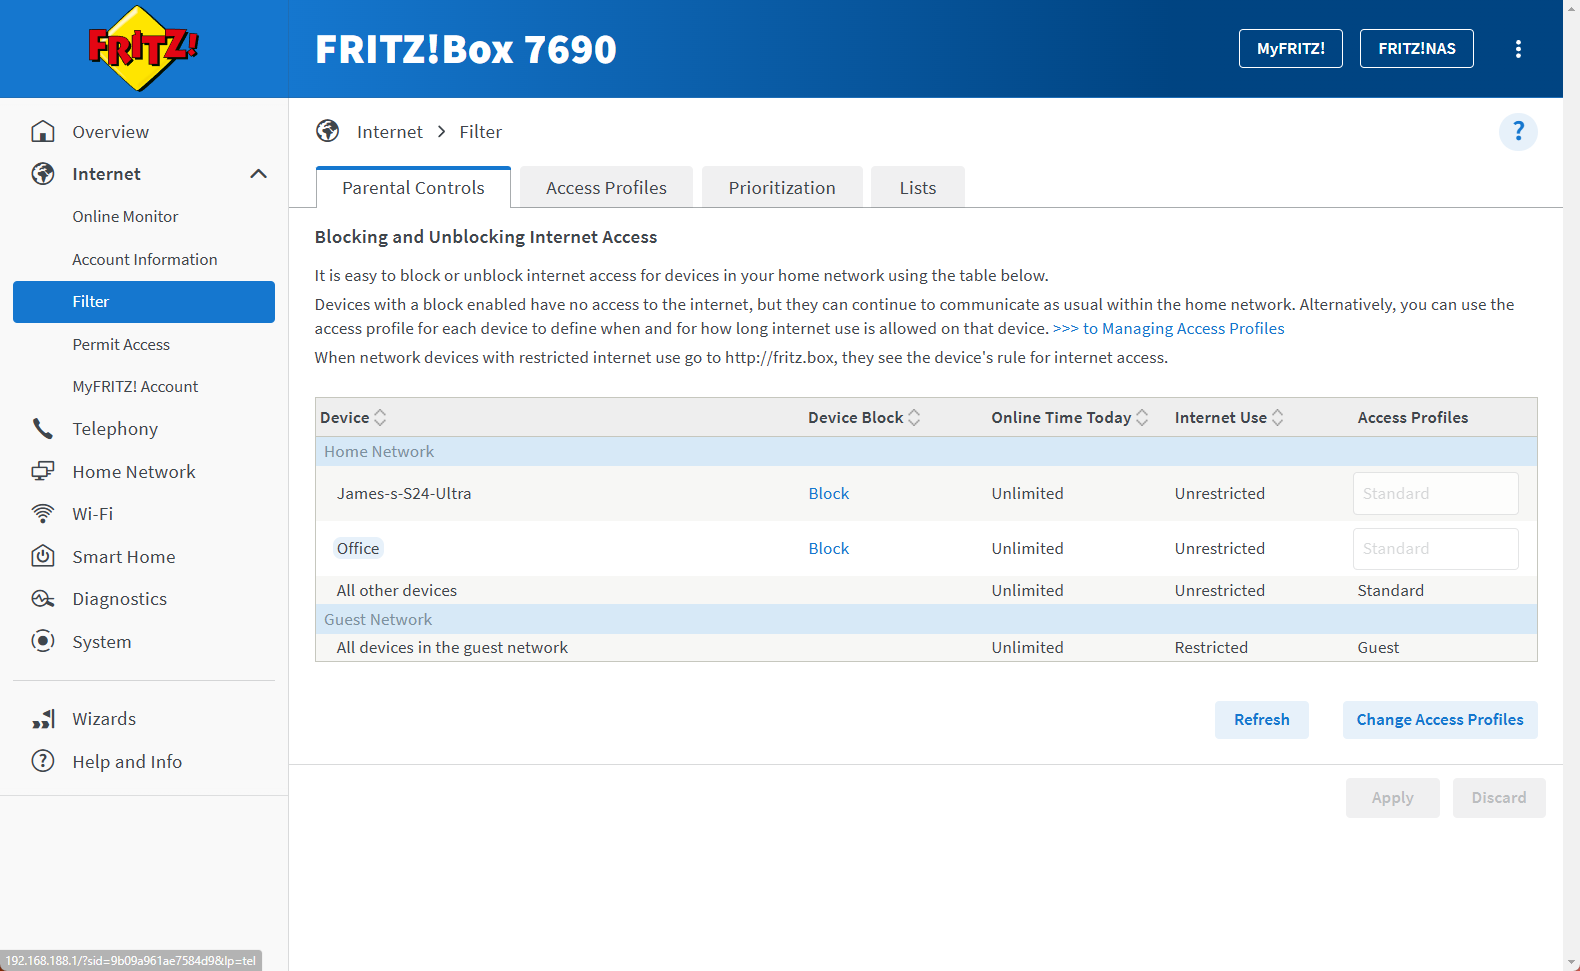The width and height of the screenshot is (1580, 971).
Task: Click the Refresh button
Action: pyautogui.click(x=1261, y=720)
